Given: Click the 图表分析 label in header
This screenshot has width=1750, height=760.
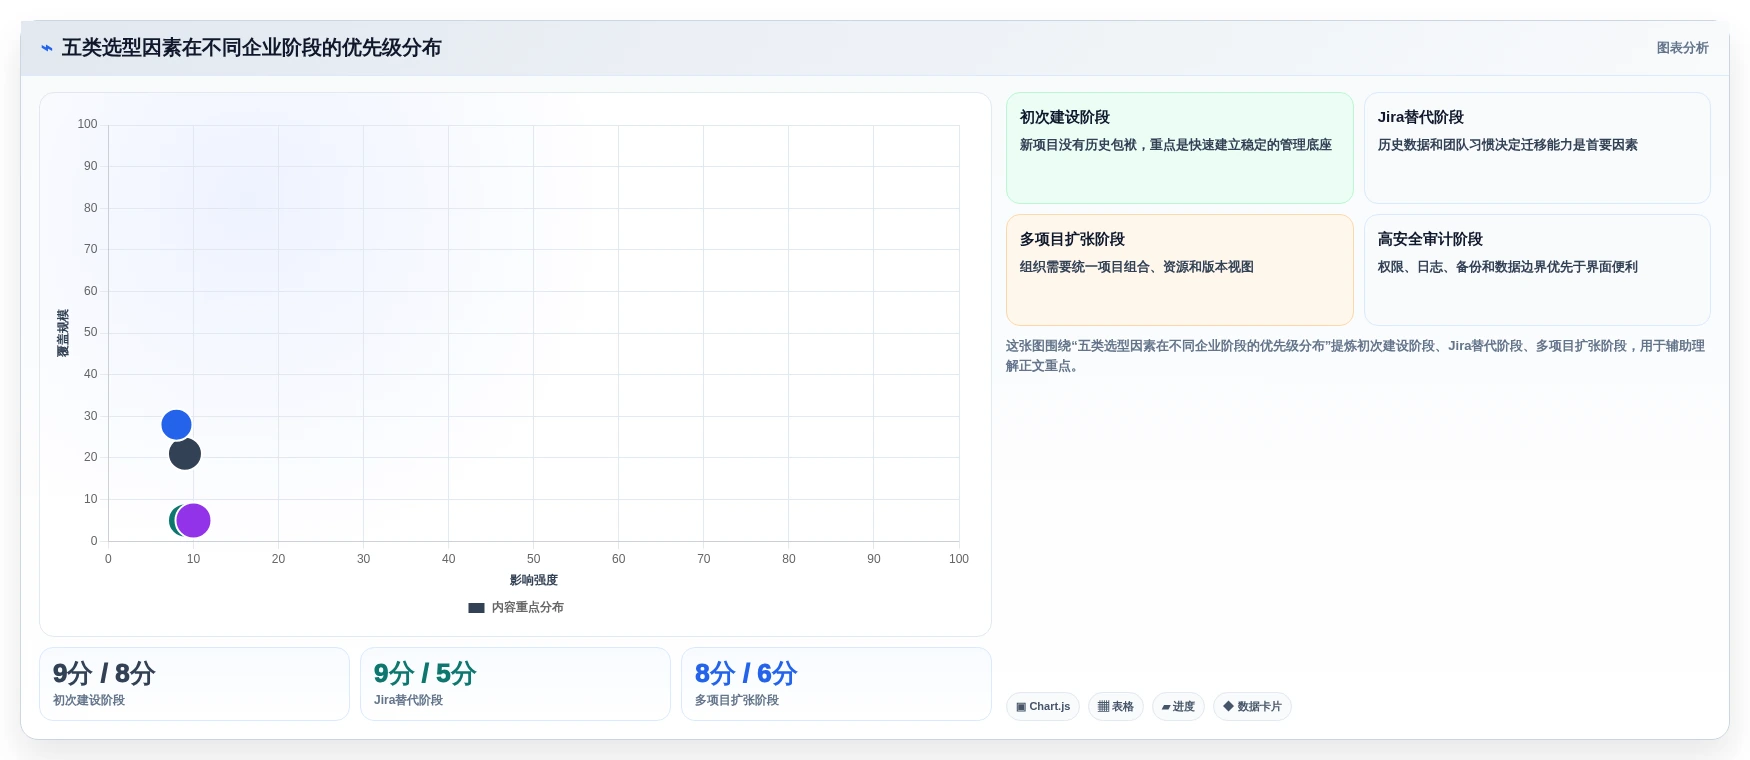Looking at the screenshot, I should pyautogui.click(x=1682, y=48).
